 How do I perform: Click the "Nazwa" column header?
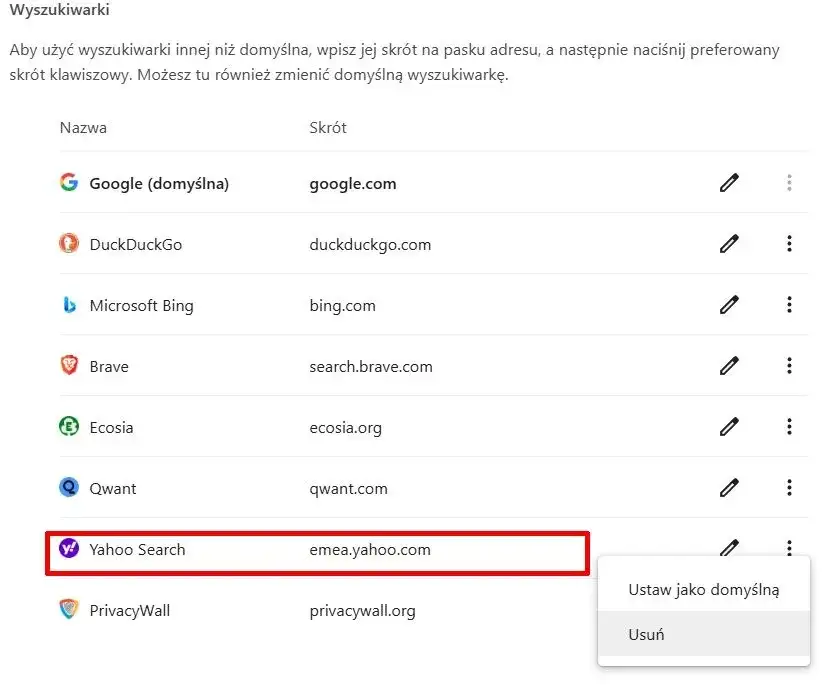(x=83, y=127)
